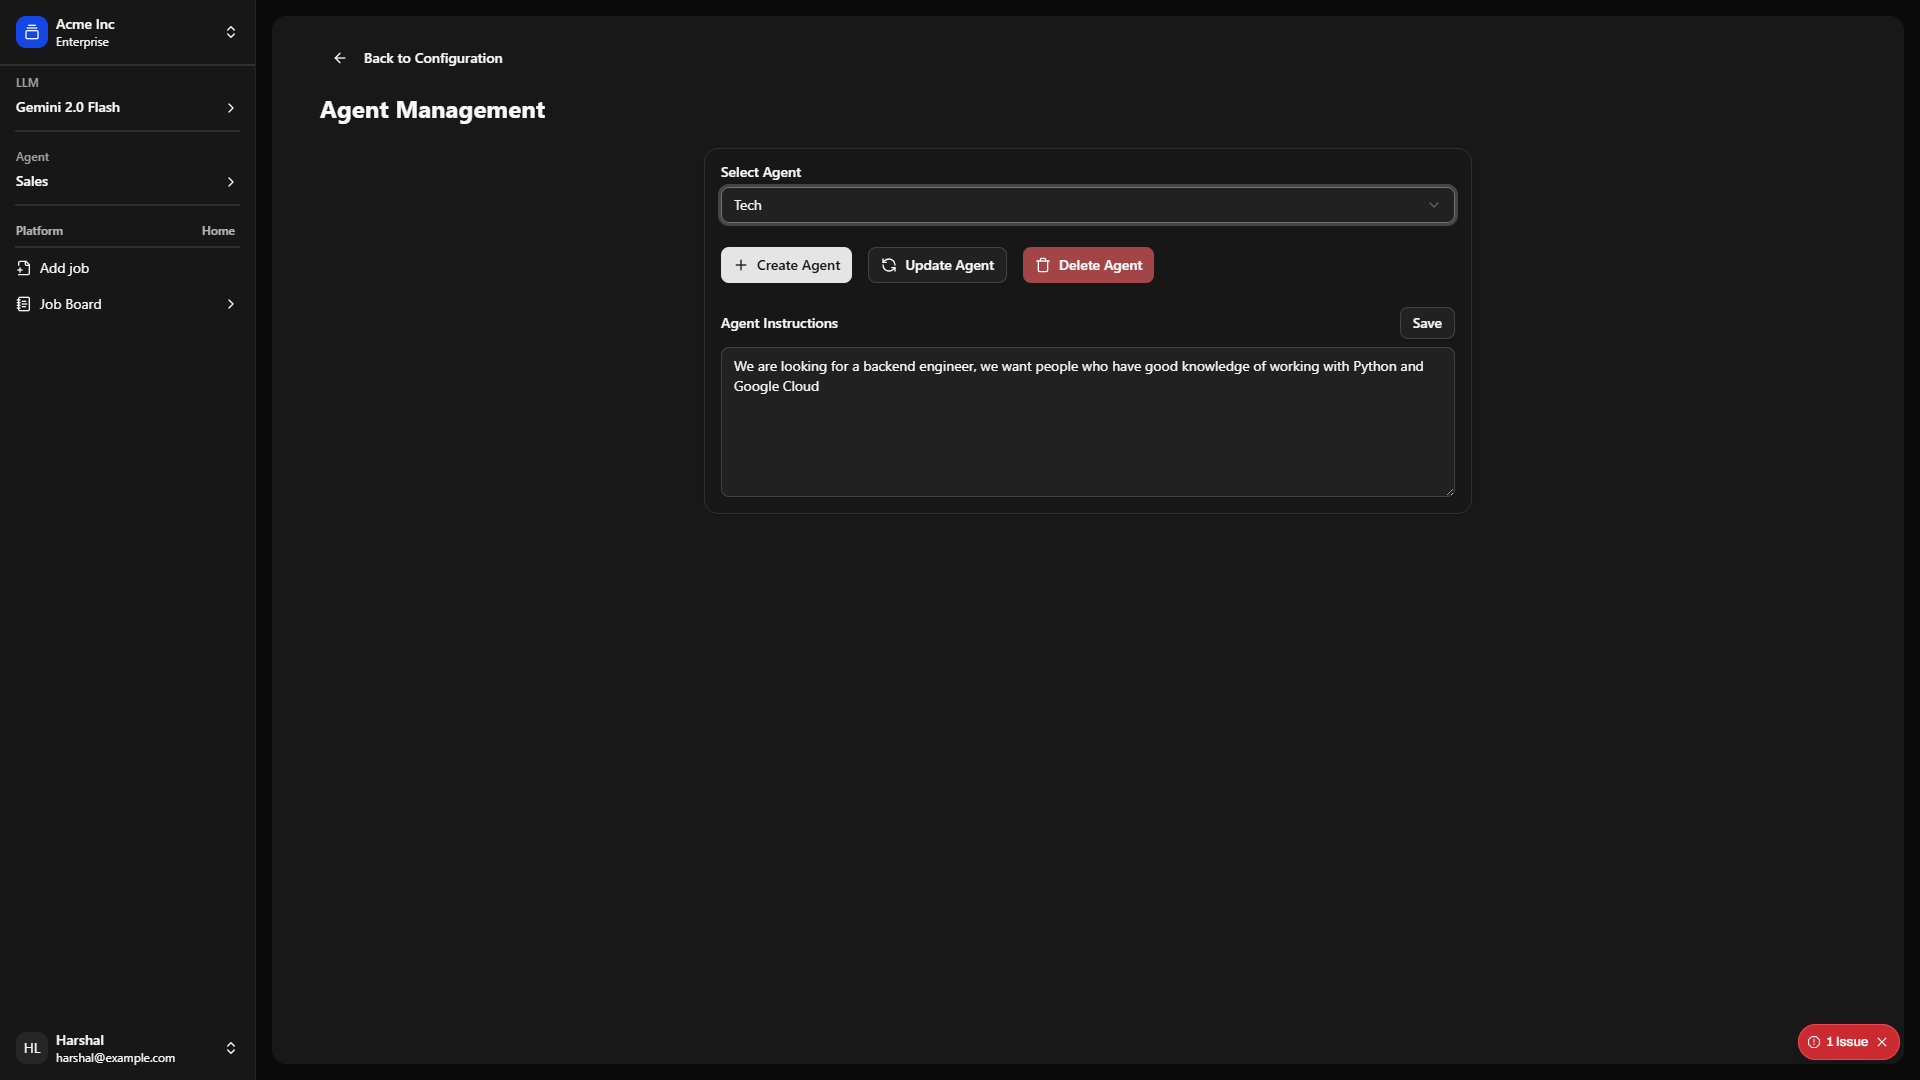Click the Save button
This screenshot has width=1920, height=1080.
1426,323
